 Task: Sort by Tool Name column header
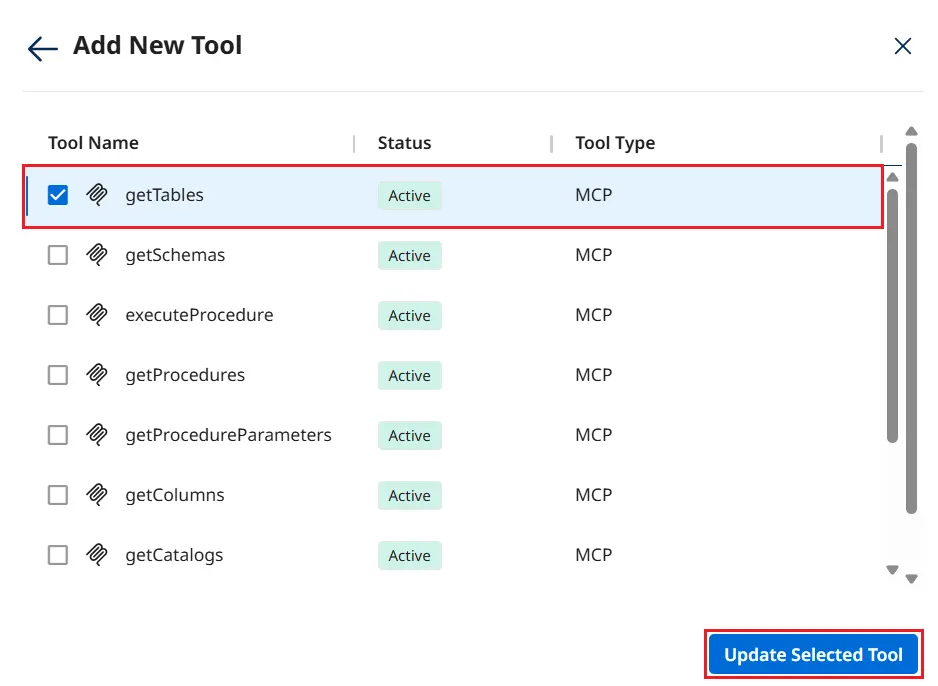93,143
